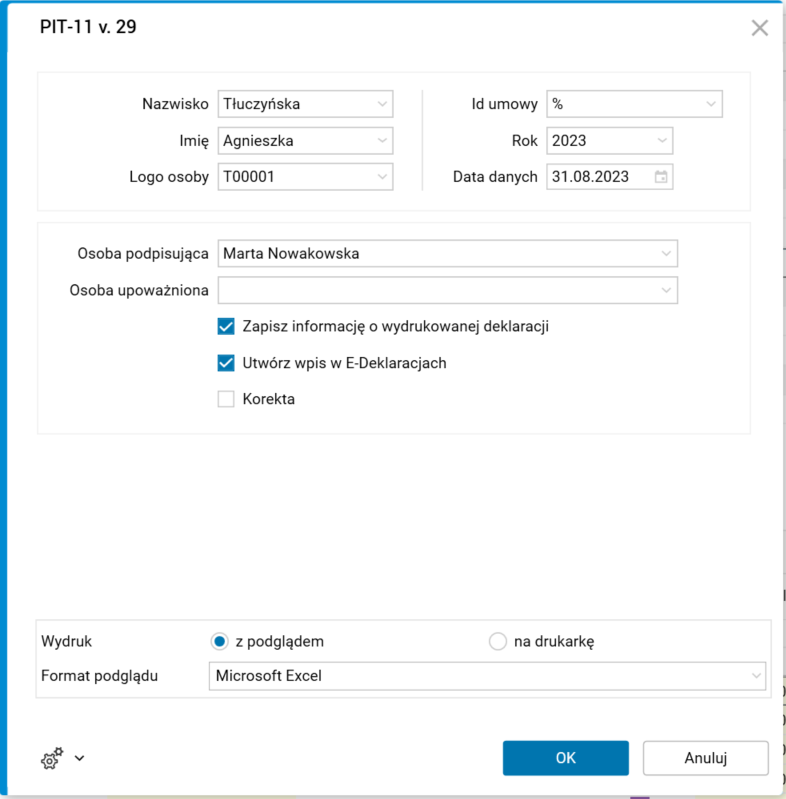Click the PIT-11 v. 29 title text
This screenshot has height=799, width=786.
(x=88, y=27)
